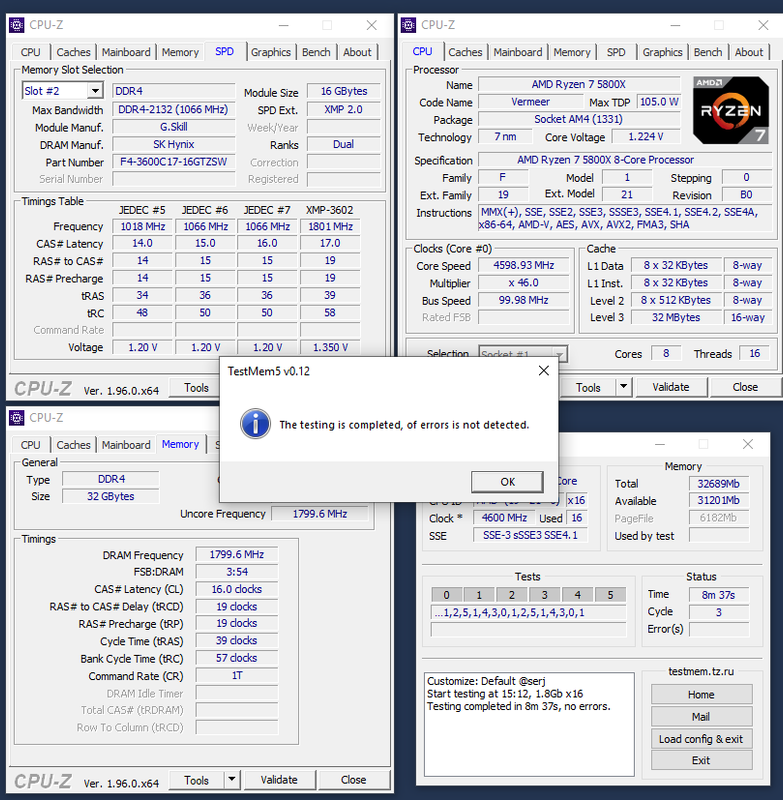Click the Total memory 32689Mb value
This screenshot has height=800, width=783.
click(719, 483)
